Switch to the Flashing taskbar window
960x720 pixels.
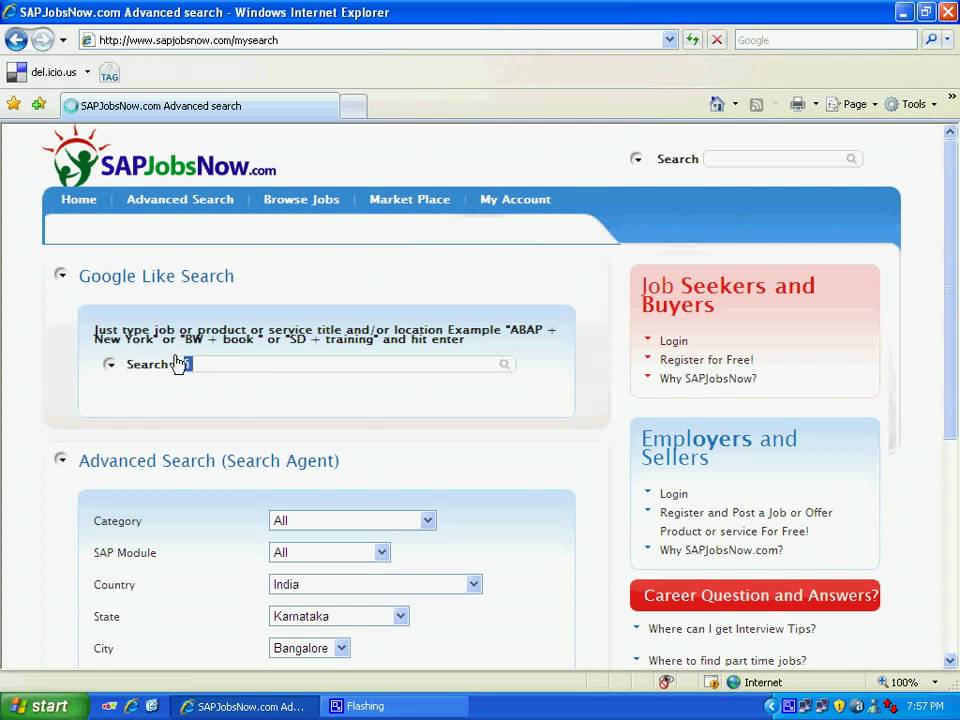click(395, 707)
